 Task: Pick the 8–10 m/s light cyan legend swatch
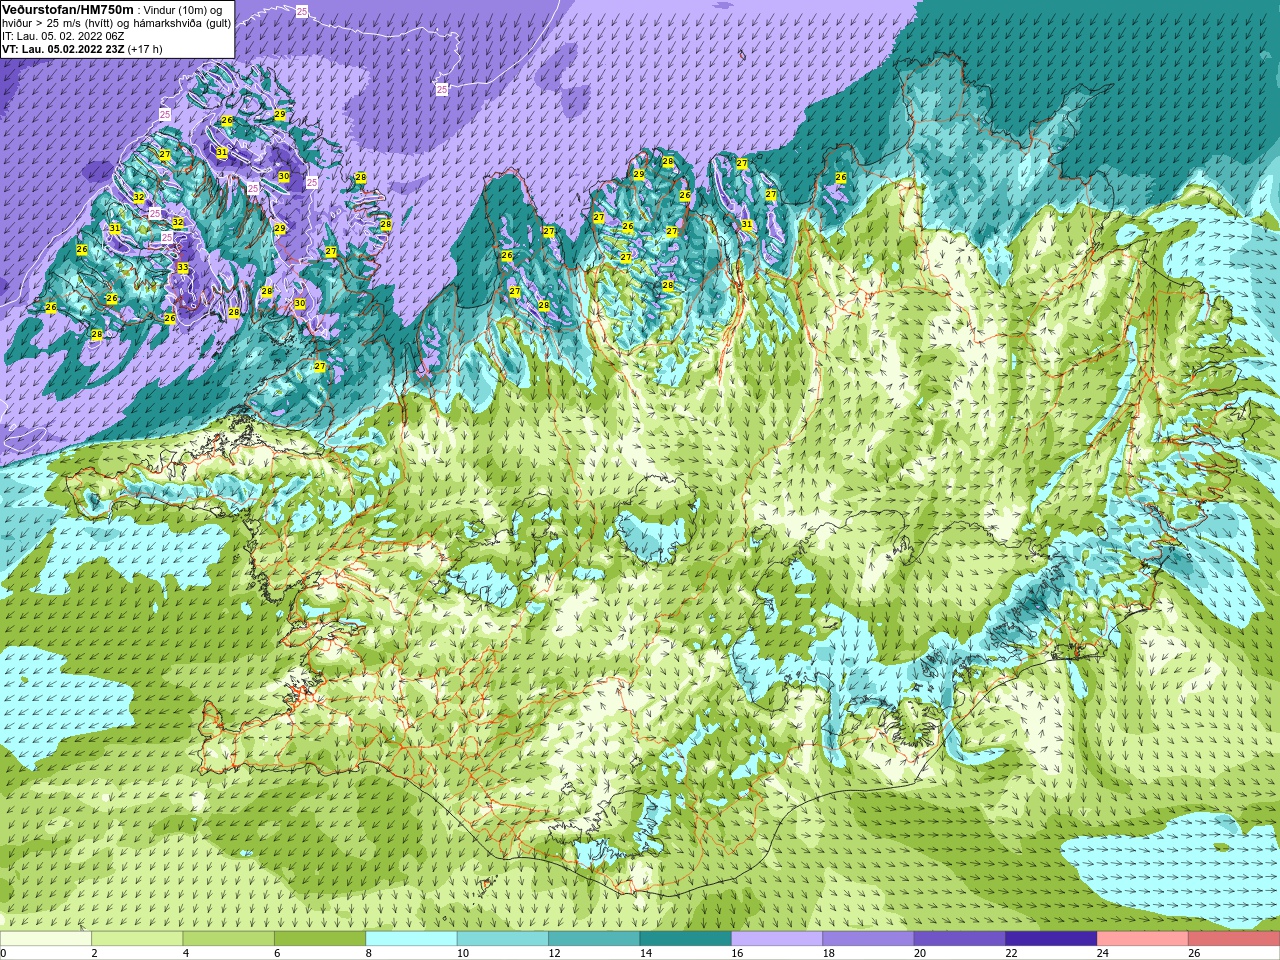click(412, 939)
